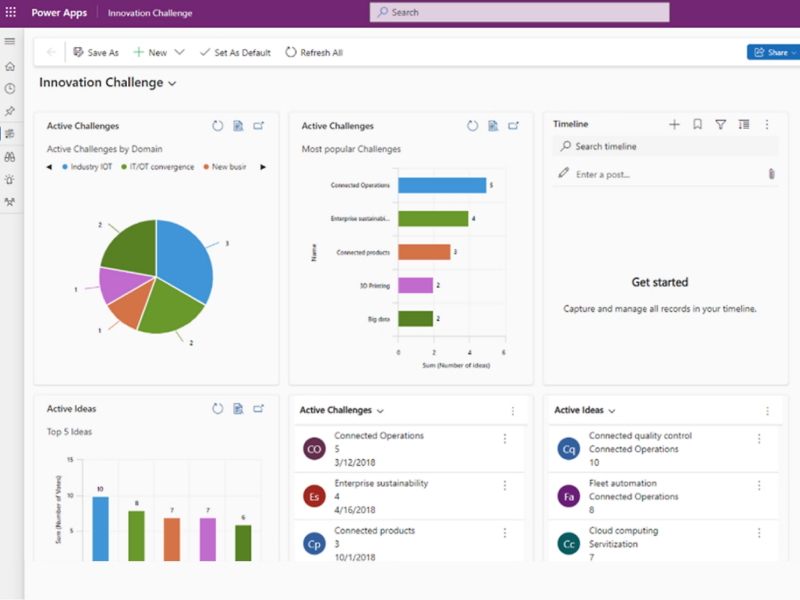This screenshot has height=600, width=800.
Task: Click the timeline bookmark icon
Action: point(697,124)
